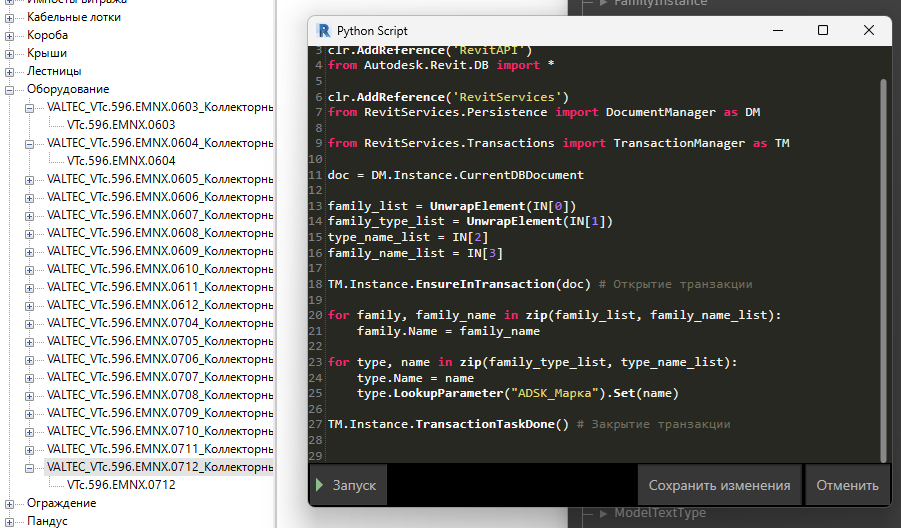Minimize the Python Script window

click(x=778, y=30)
